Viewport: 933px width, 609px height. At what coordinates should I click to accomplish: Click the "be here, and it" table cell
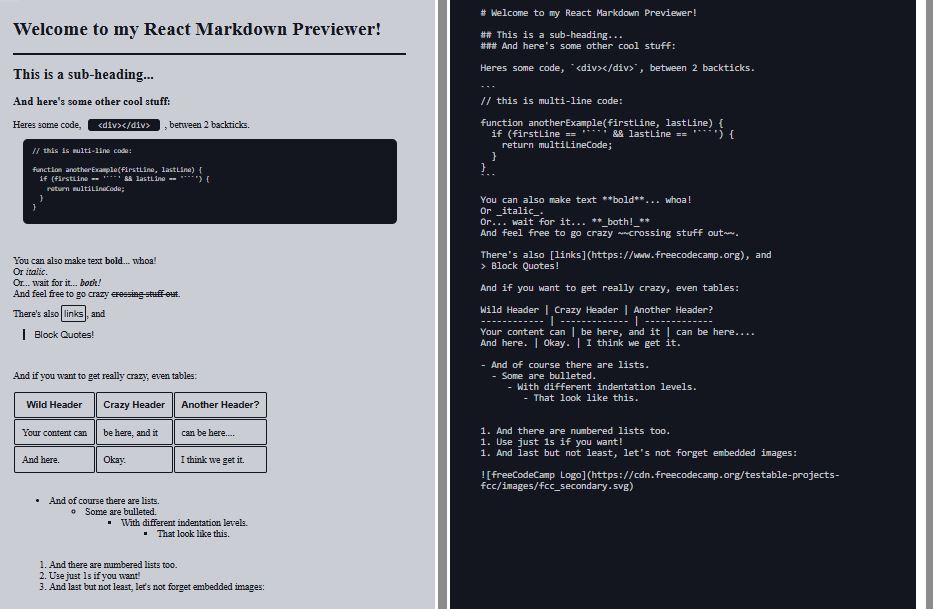coord(134,433)
